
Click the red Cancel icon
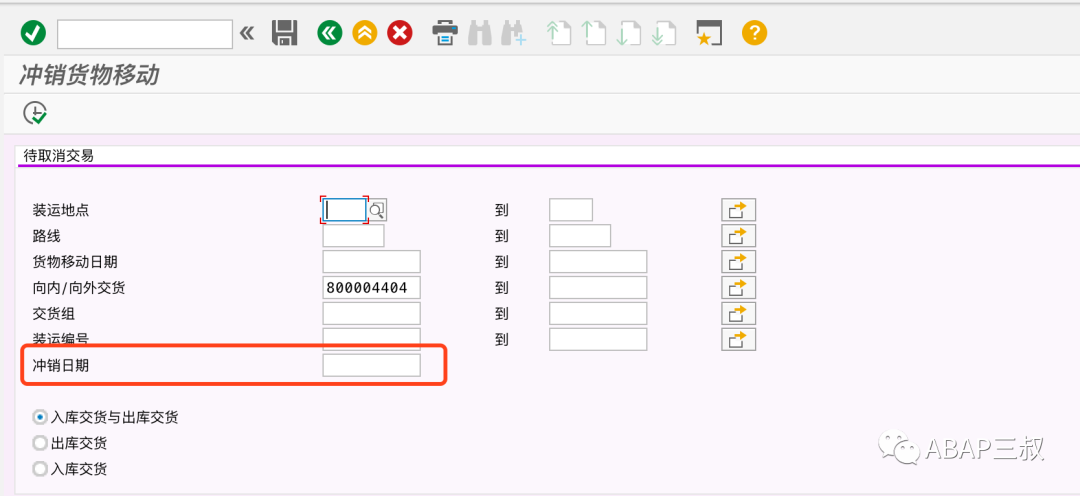[x=399, y=33]
